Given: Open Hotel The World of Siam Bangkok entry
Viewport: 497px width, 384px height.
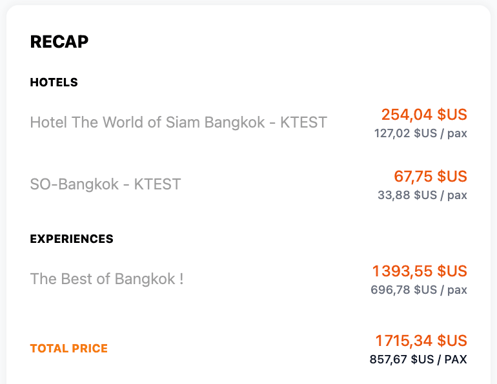Looking at the screenshot, I should (178, 122).
